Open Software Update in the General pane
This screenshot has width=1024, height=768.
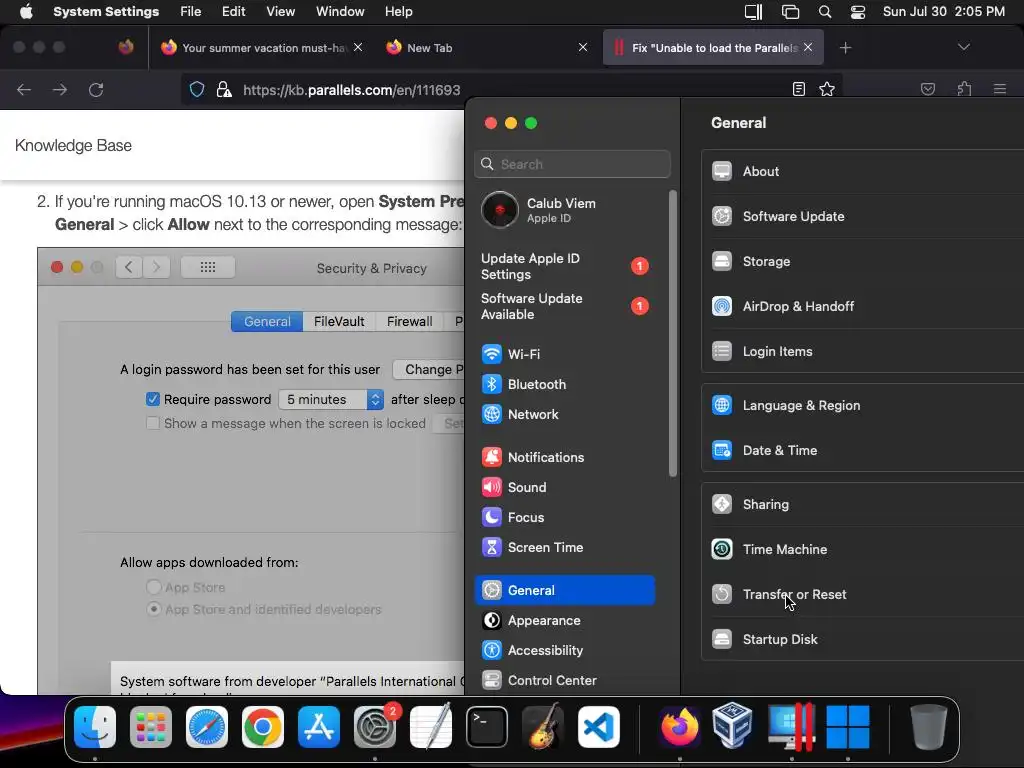coord(863,216)
